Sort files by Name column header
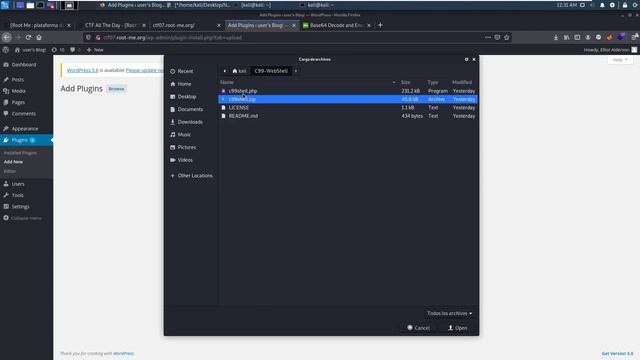 (308, 82)
